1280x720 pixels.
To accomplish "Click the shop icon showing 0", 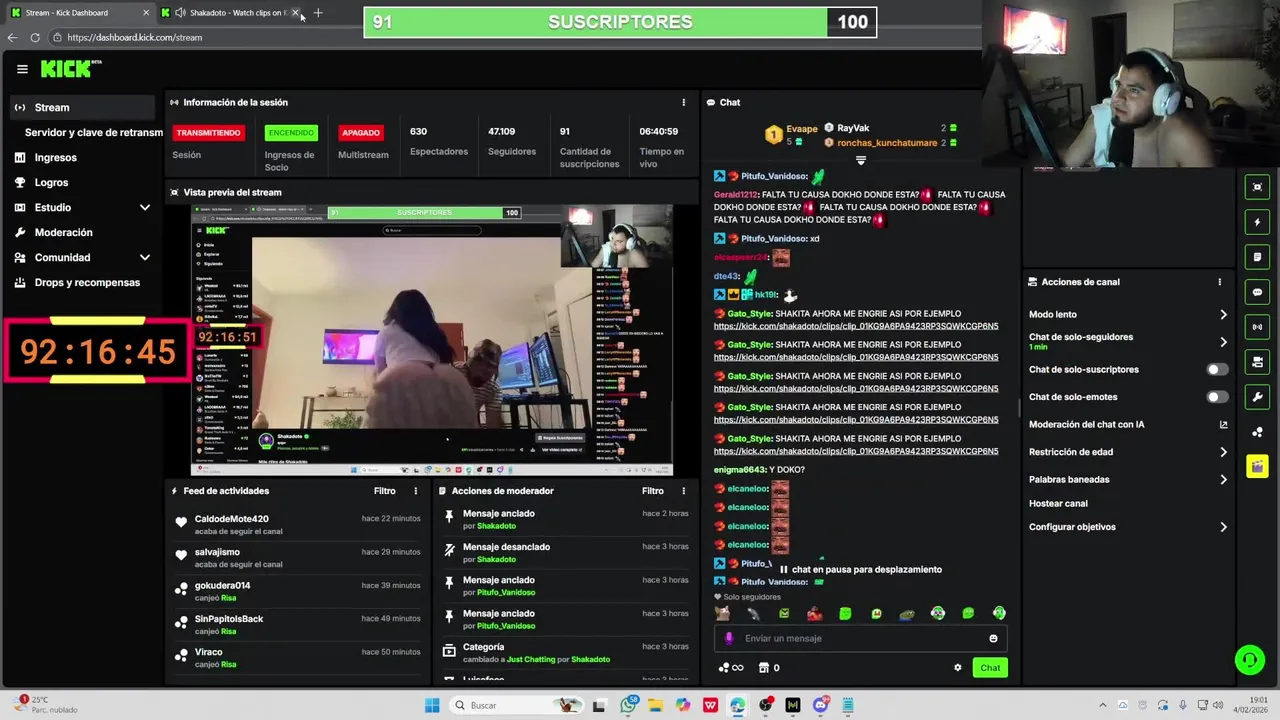I will point(769,668).
